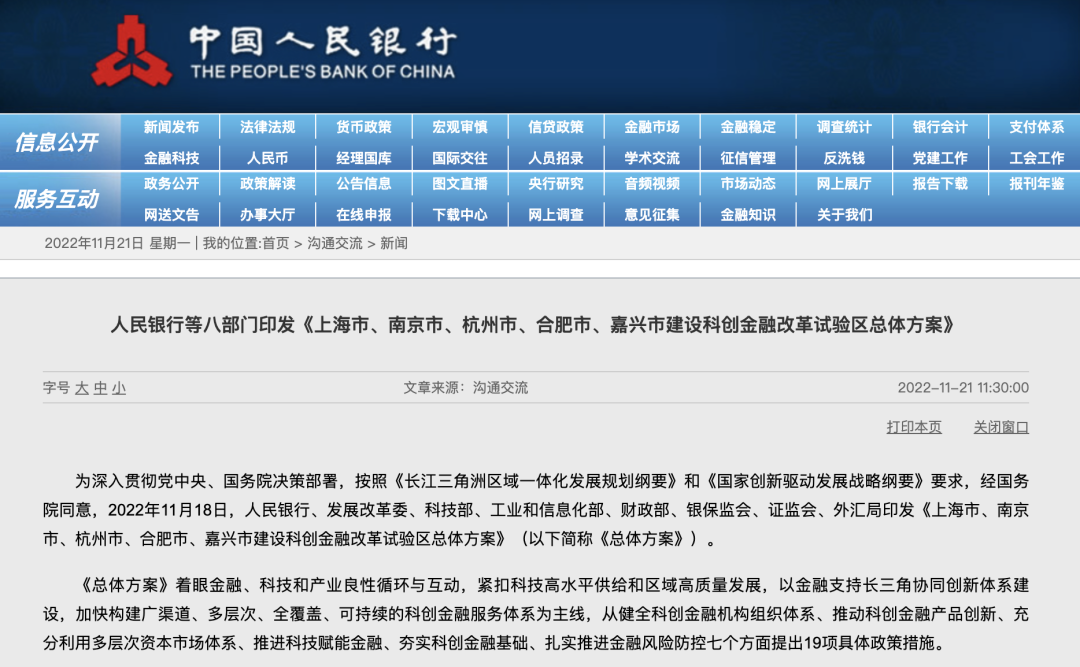Go to 货币政策 section

pyautogui.click(x=364, y=127)
